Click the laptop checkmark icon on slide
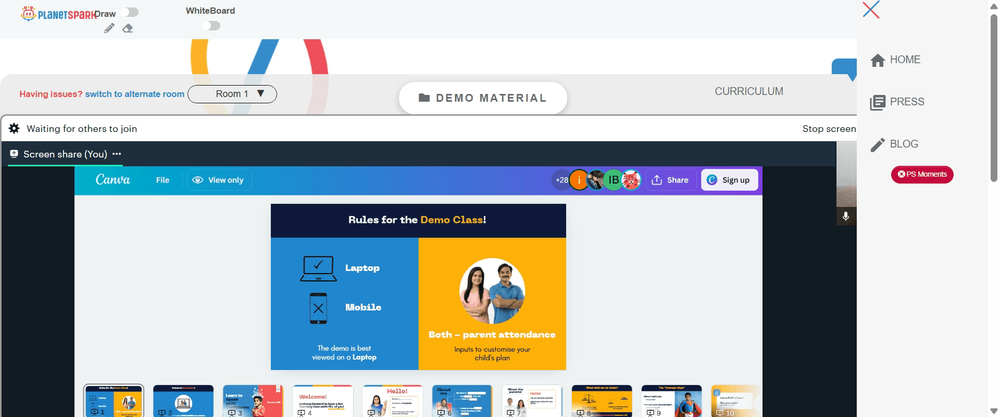Image resolution: width=1000 pixels, height=417 pixels. (318, 268)
